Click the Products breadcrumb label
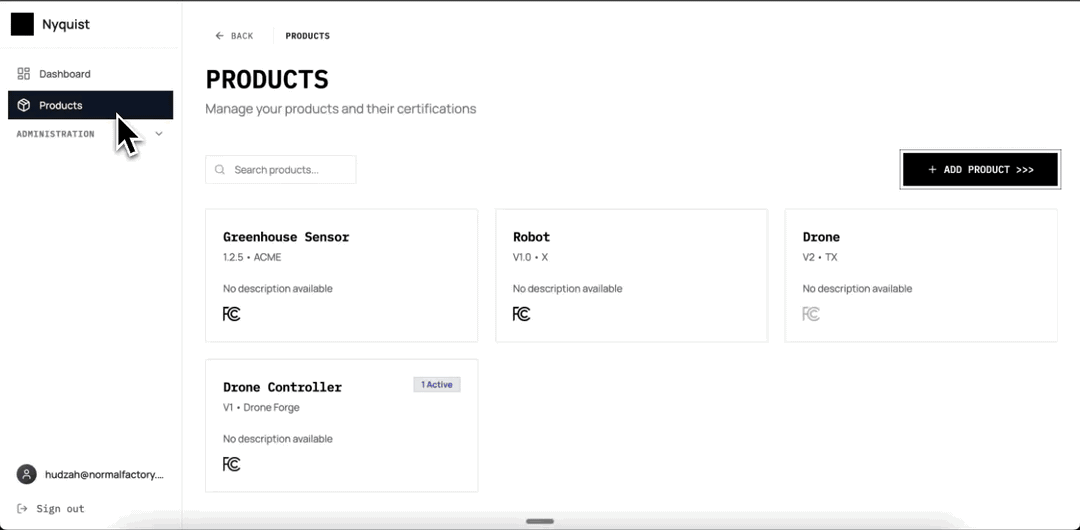1080x530 pixels. [x=307, y=36]
